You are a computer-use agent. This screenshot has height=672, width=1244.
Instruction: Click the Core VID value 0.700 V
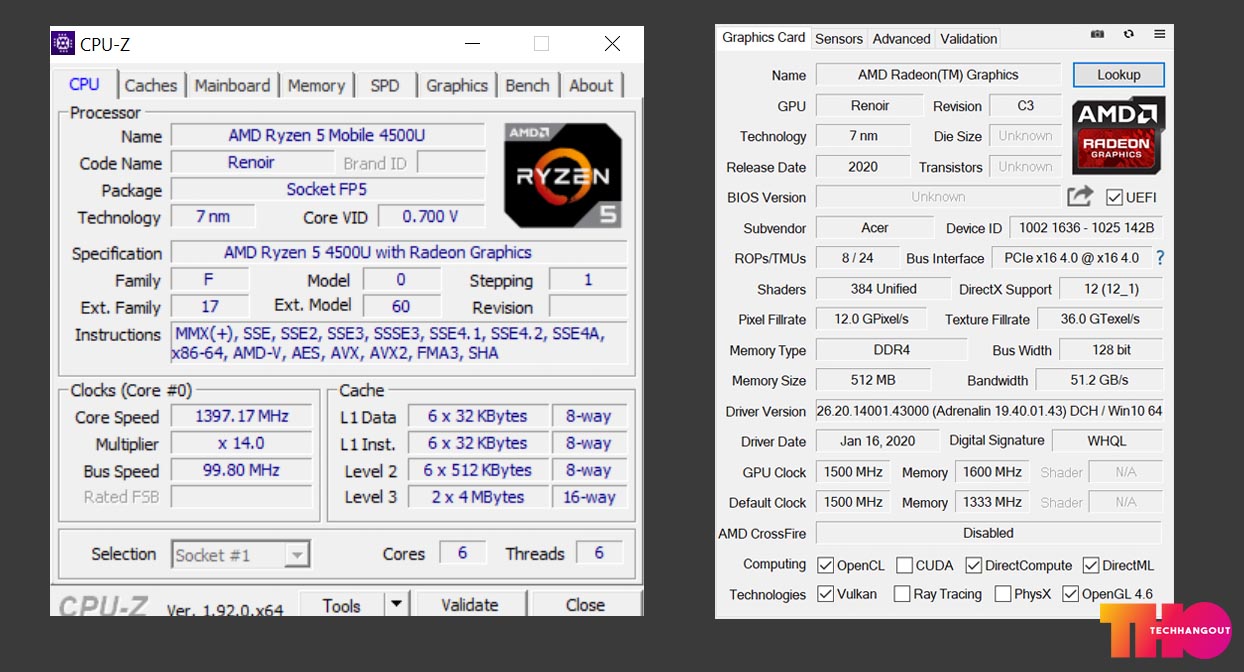431,216
